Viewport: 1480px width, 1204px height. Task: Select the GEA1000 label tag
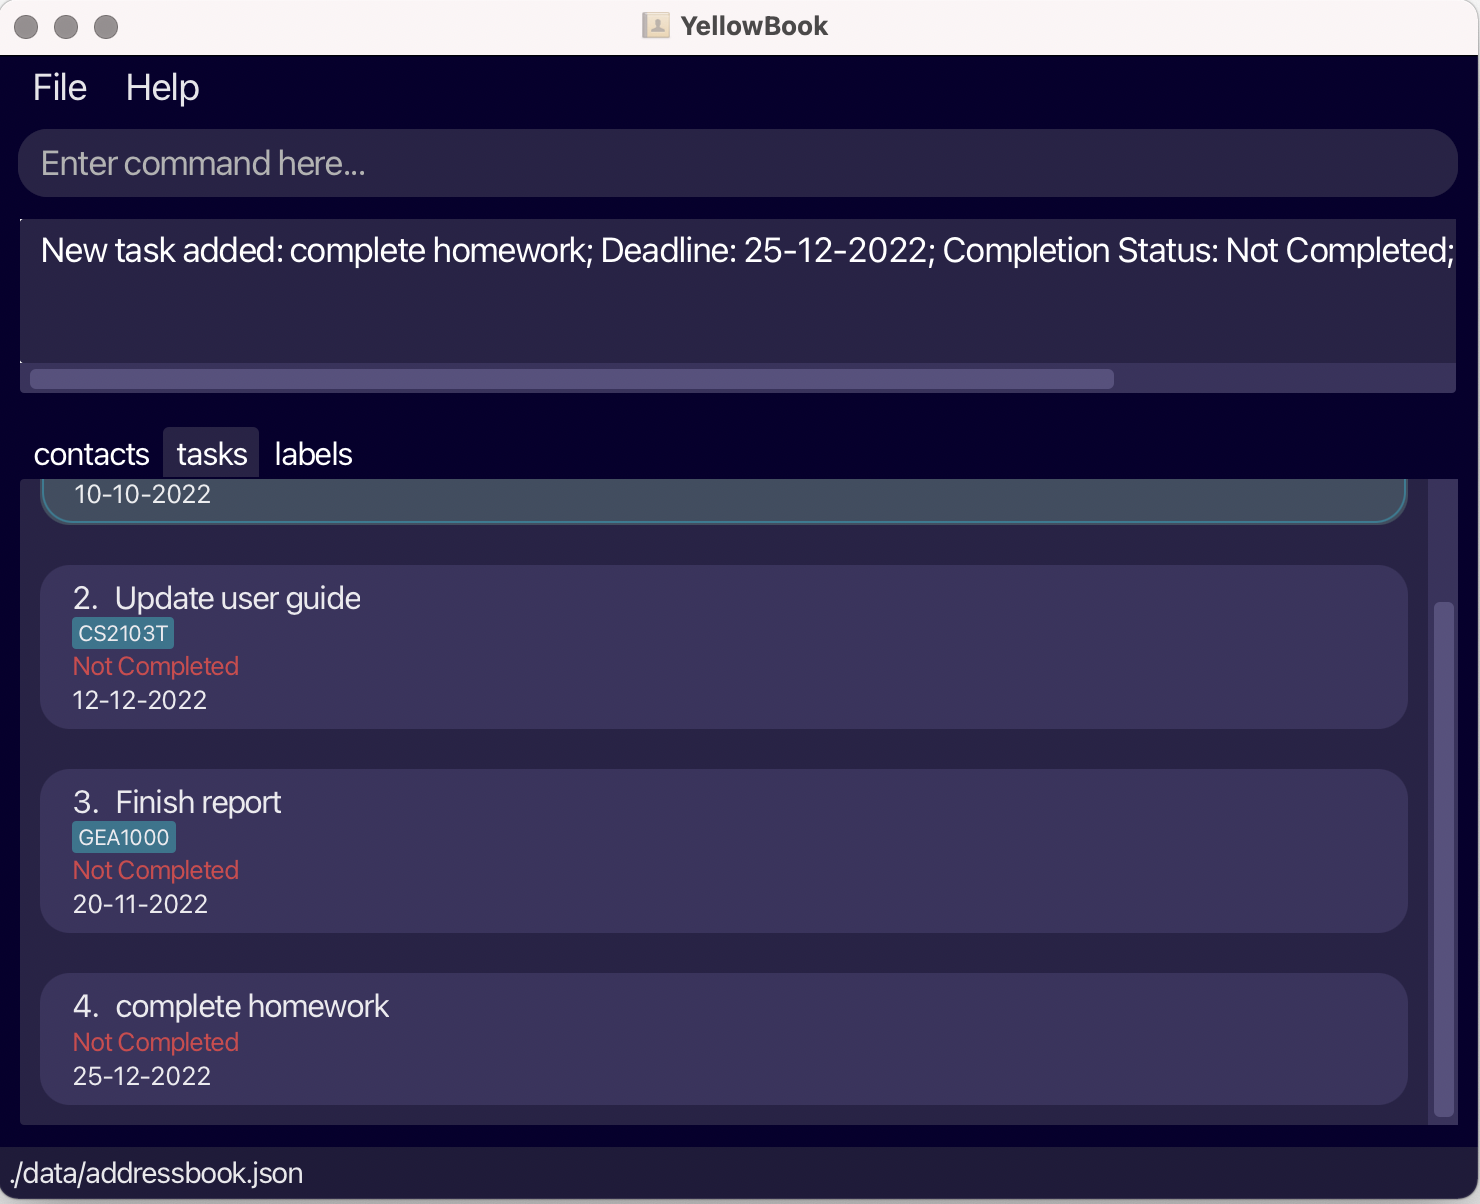click(x=124, y=837)
